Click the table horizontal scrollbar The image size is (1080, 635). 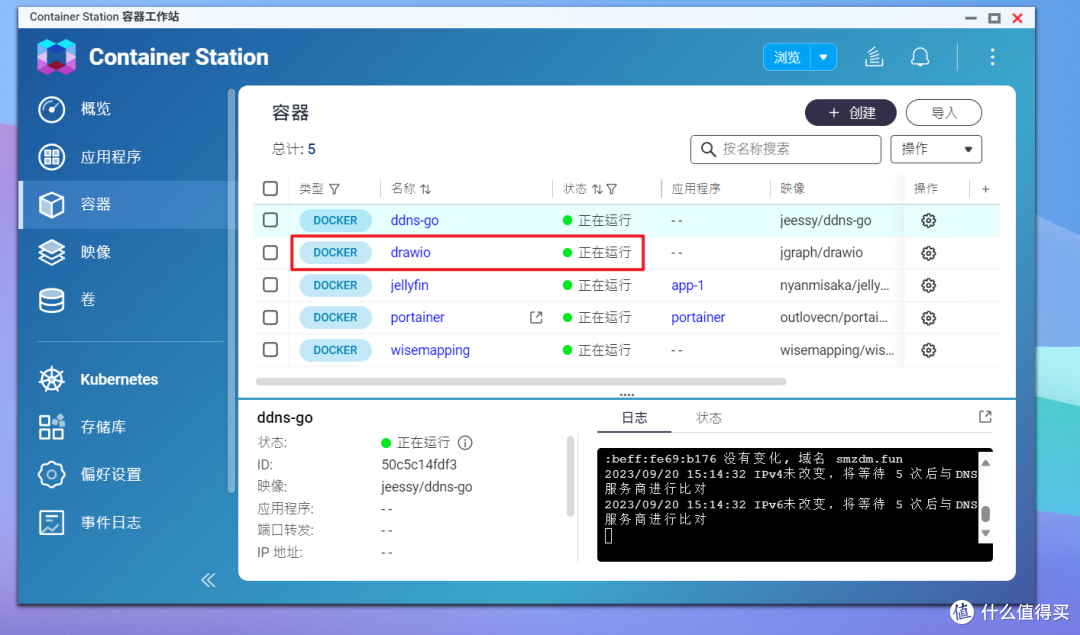point(521,381)
